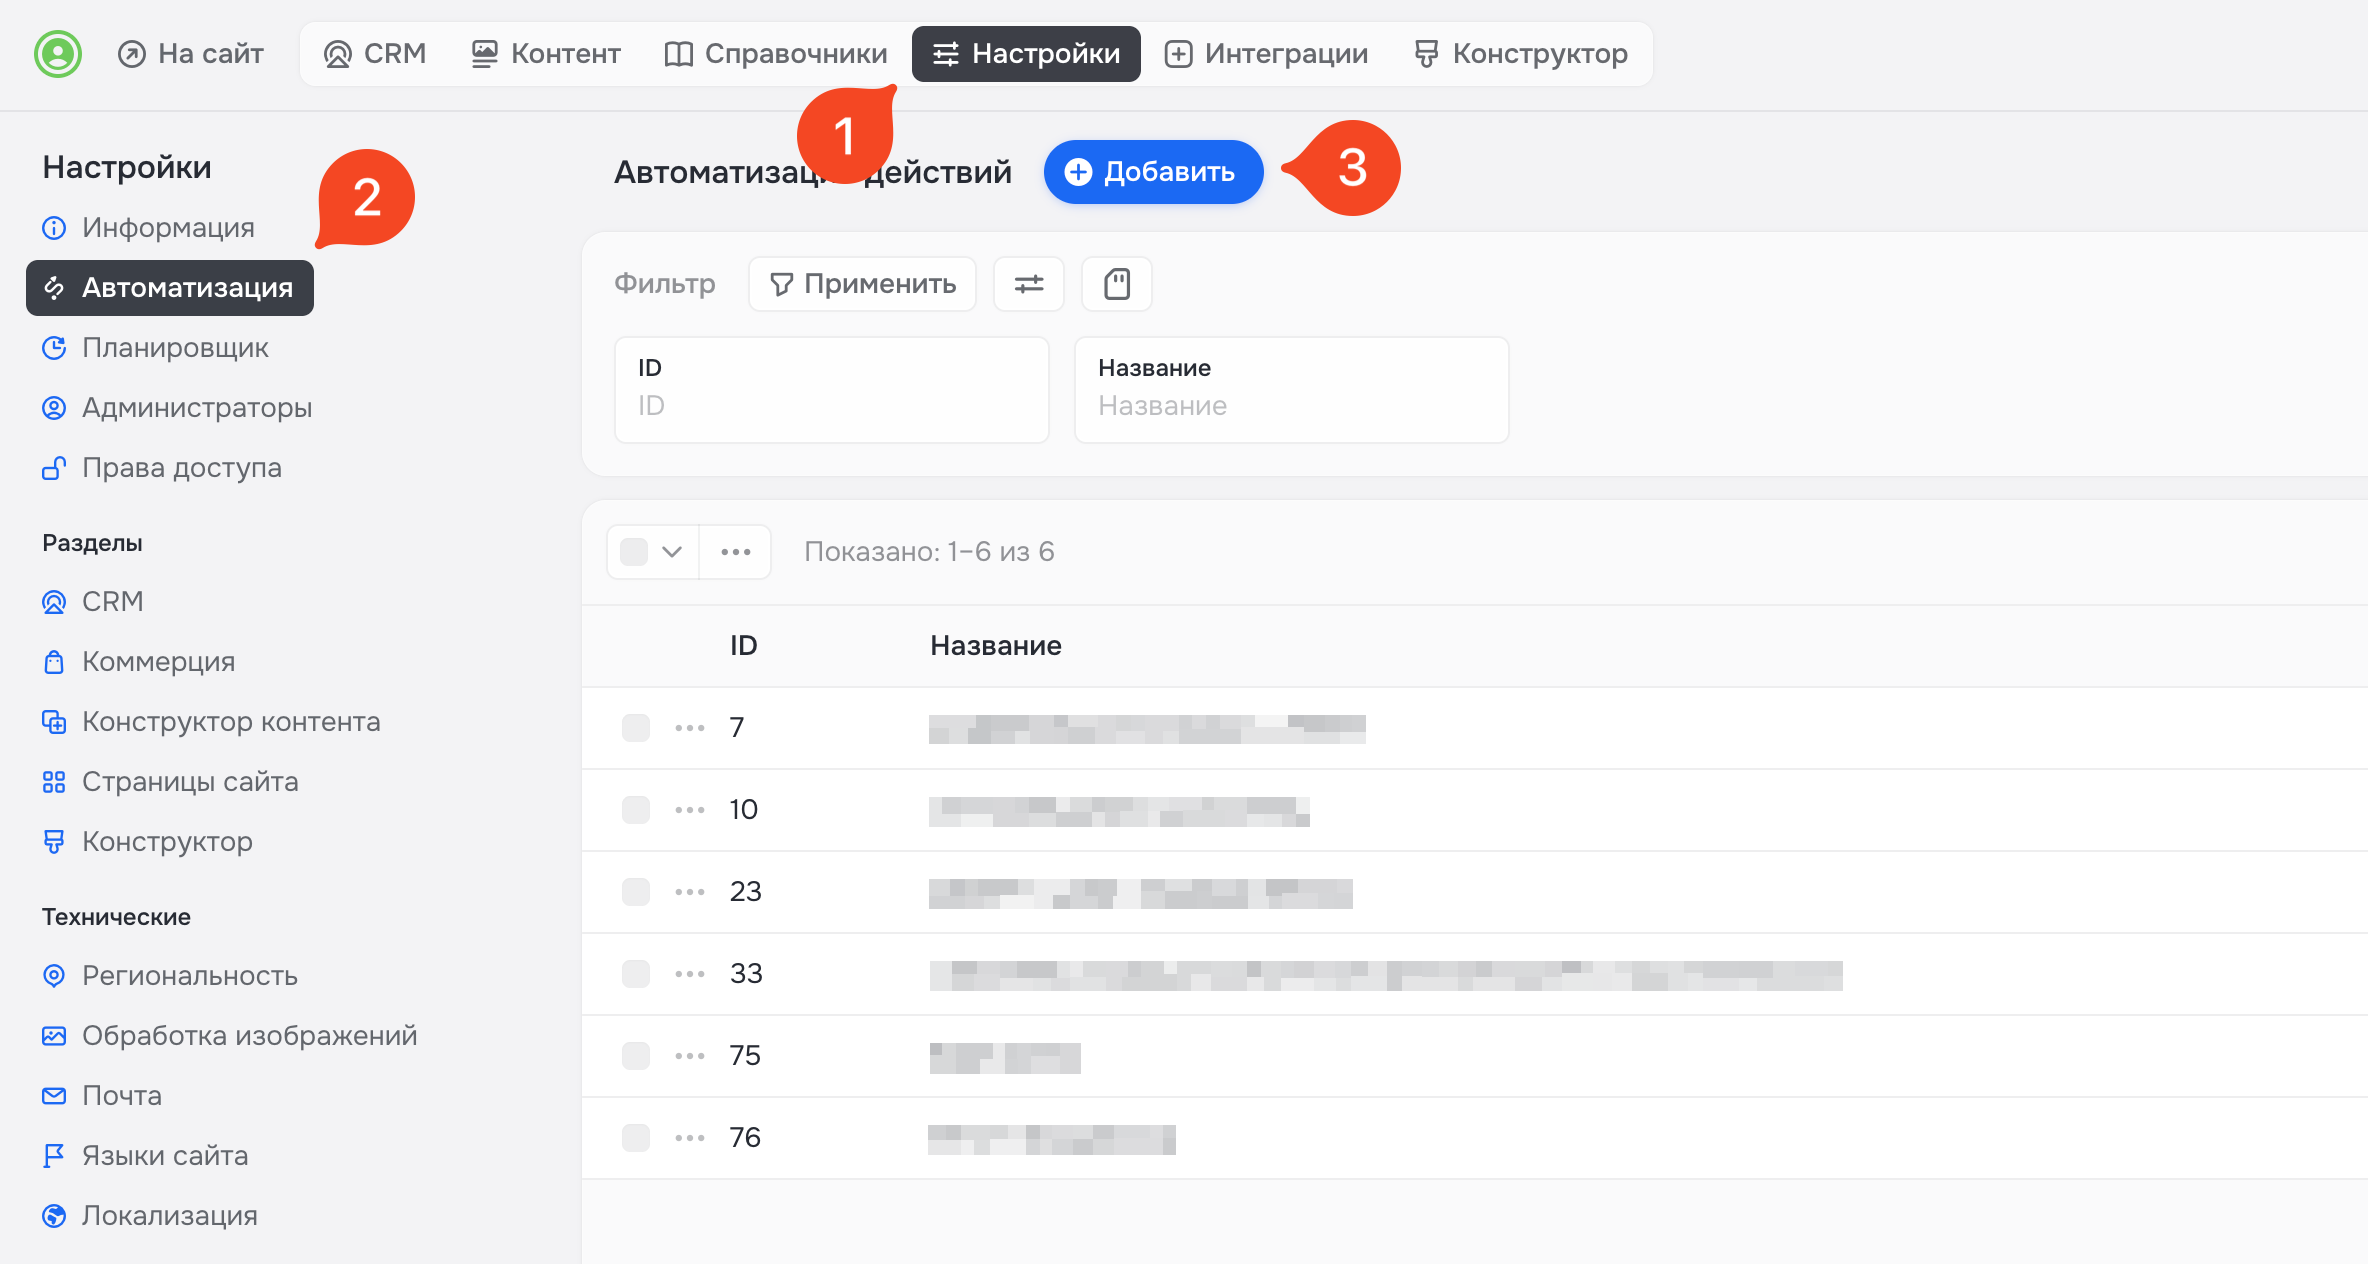2368x1264 pixels.
Task: Click the Информация info icon
Action: point(54,228)
